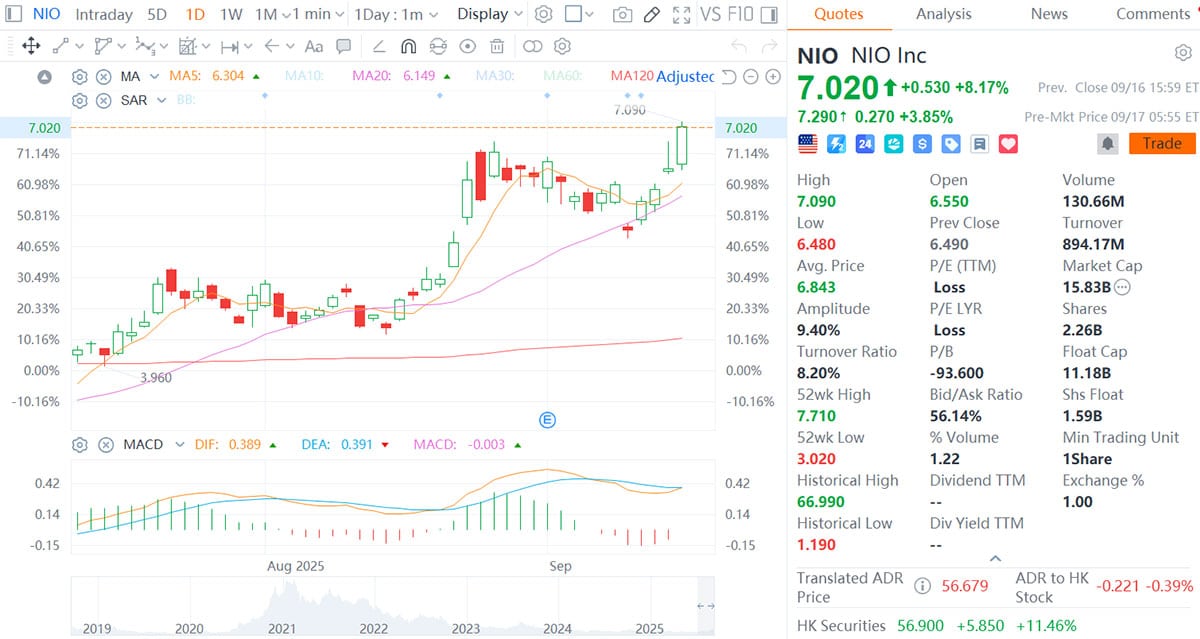Expand the Display options dropdown
1200x639 pixels.
pos(488,14)
